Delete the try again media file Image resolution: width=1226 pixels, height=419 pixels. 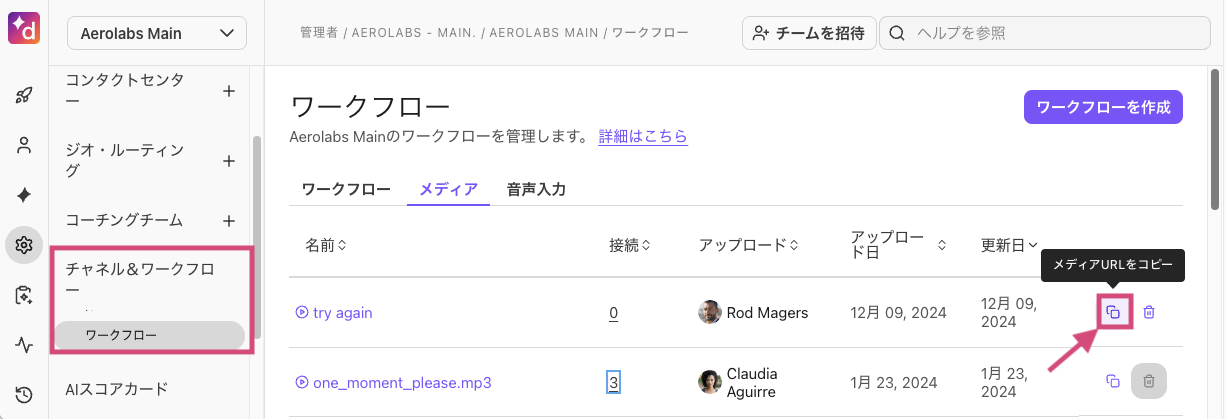1149,313
